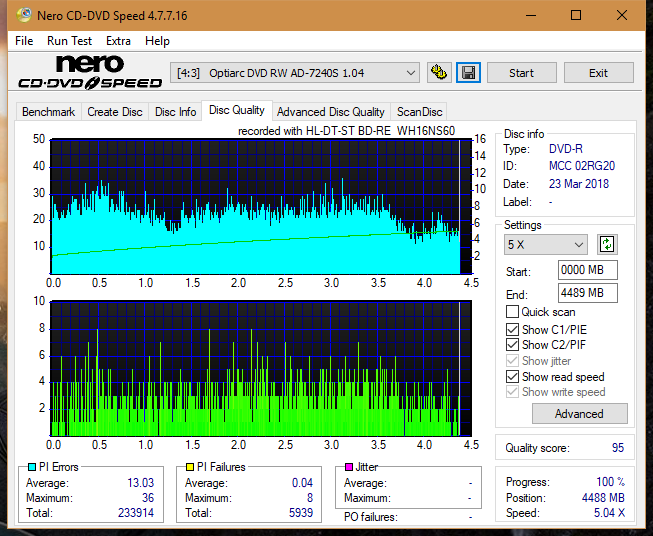Switch to the Benchmark tab
The image size is (653, 536).
pos(49,112)
